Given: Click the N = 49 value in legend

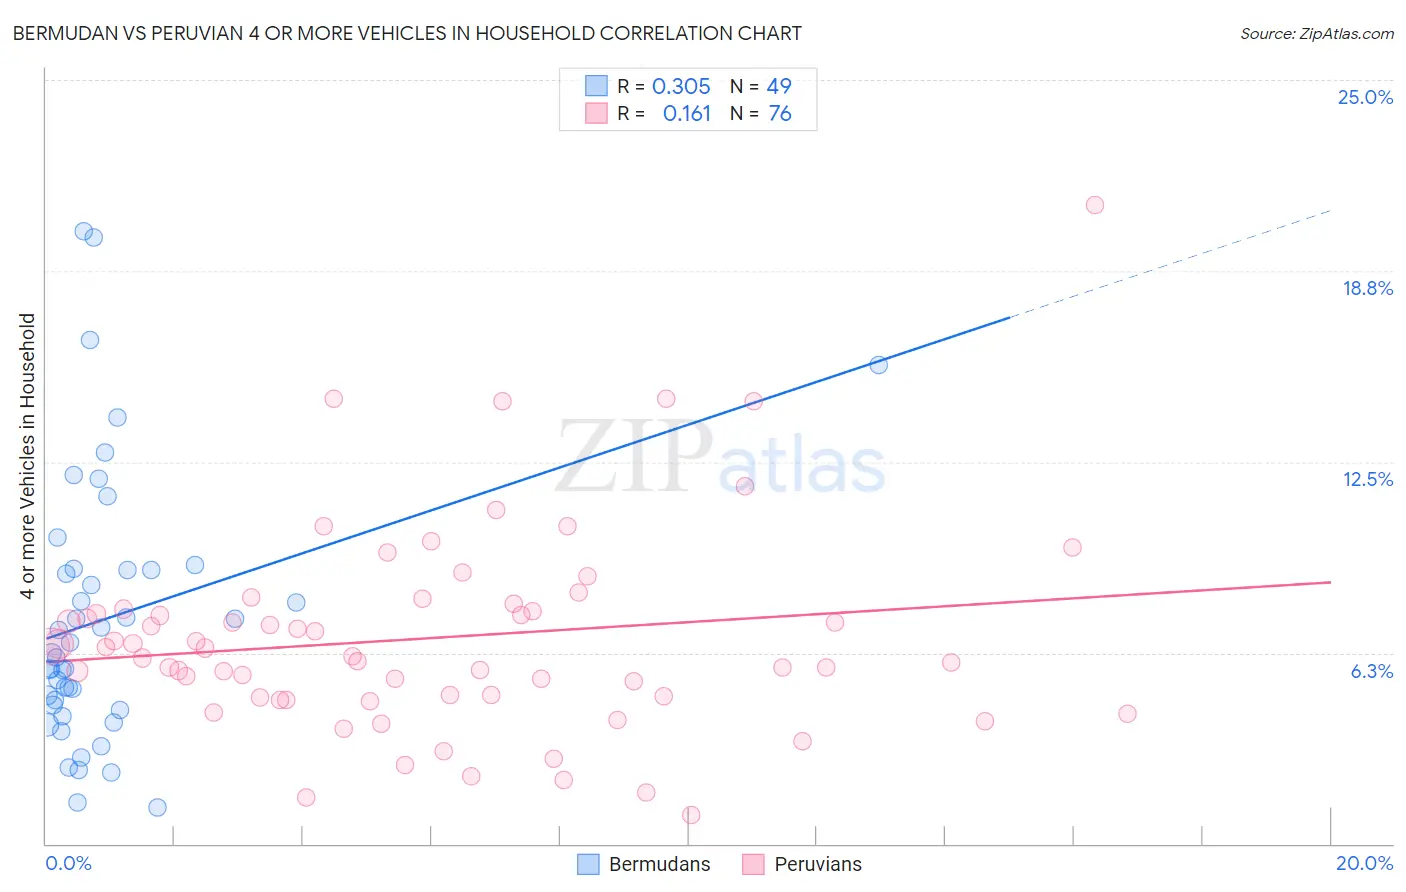Looking at the screenshot, I should pos(761,86).
